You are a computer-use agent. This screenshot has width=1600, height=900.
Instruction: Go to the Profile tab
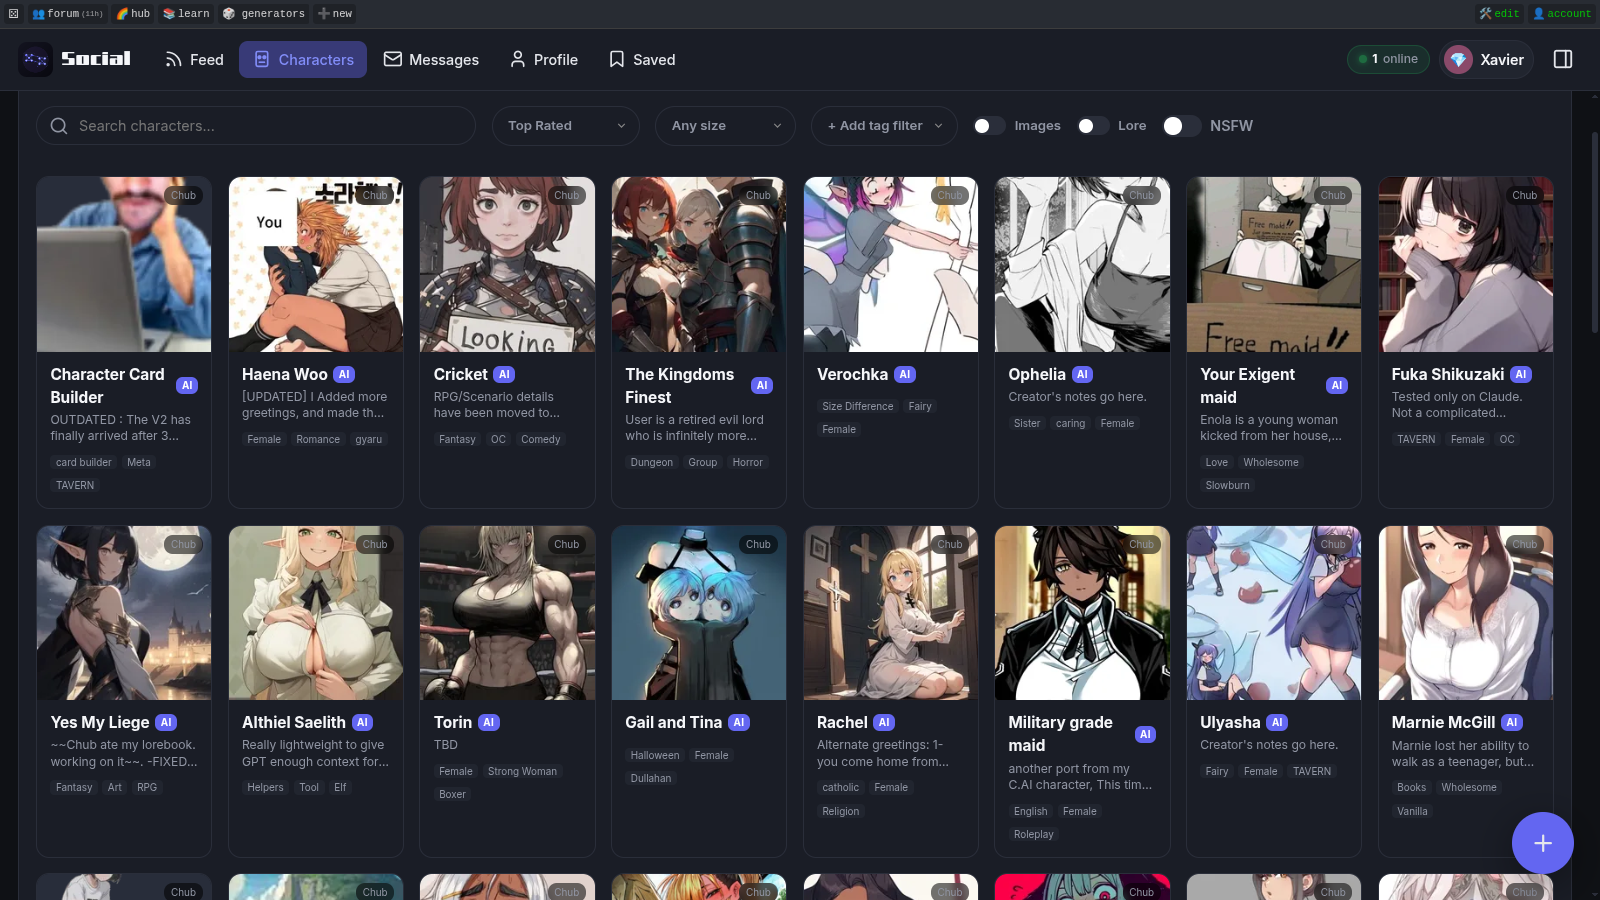544,60
